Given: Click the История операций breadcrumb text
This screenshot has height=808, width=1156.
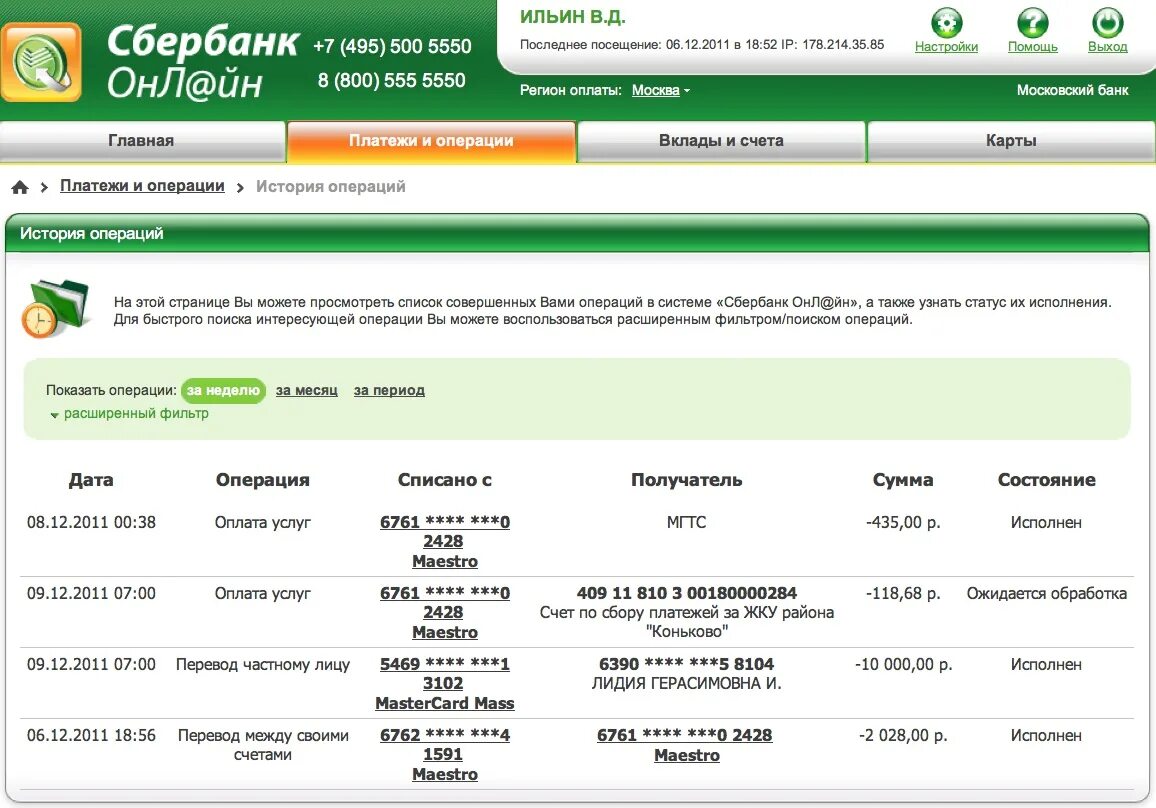Looking at the screenshot, I should (330, 187).
